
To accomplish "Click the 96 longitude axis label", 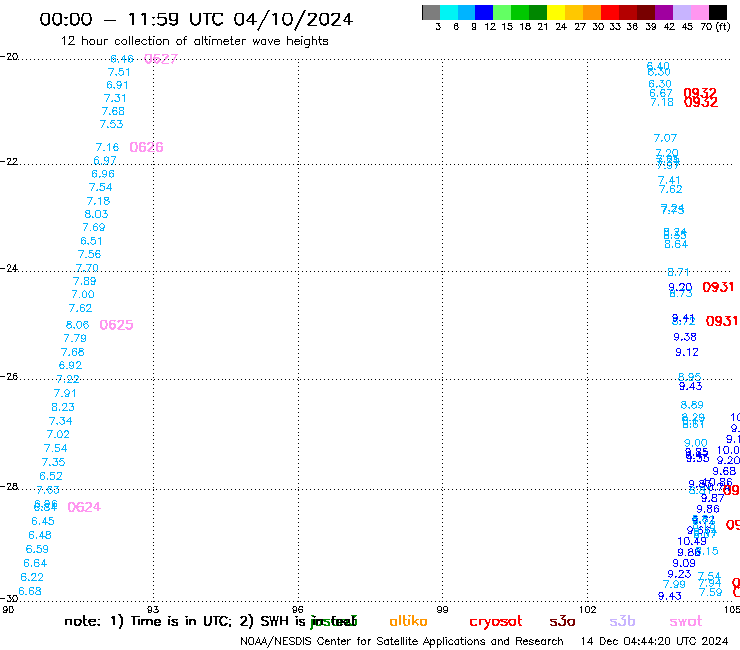I will click(x=298, y=609).
